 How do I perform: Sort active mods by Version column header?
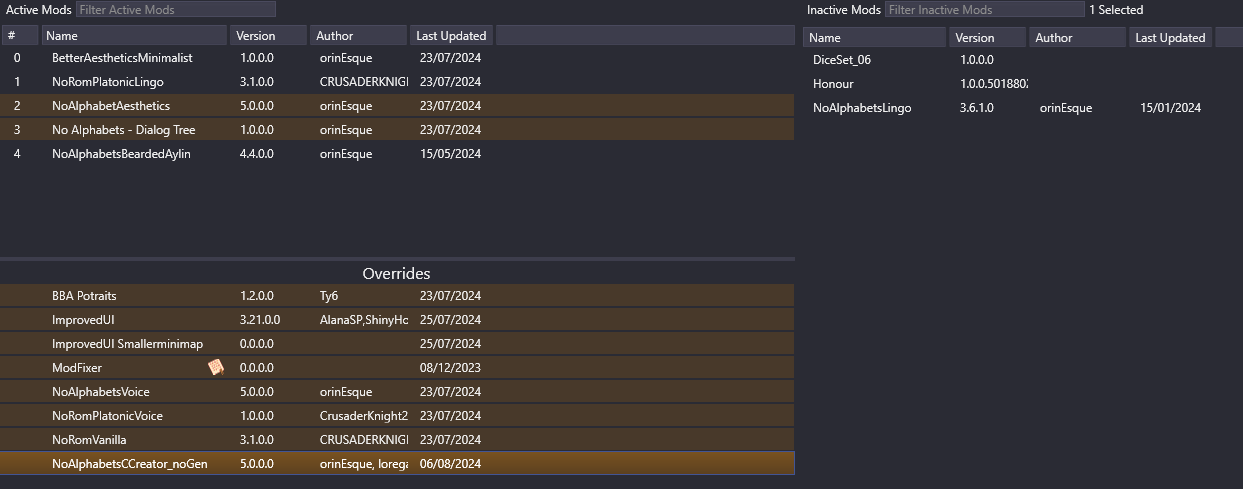(268, 36)
